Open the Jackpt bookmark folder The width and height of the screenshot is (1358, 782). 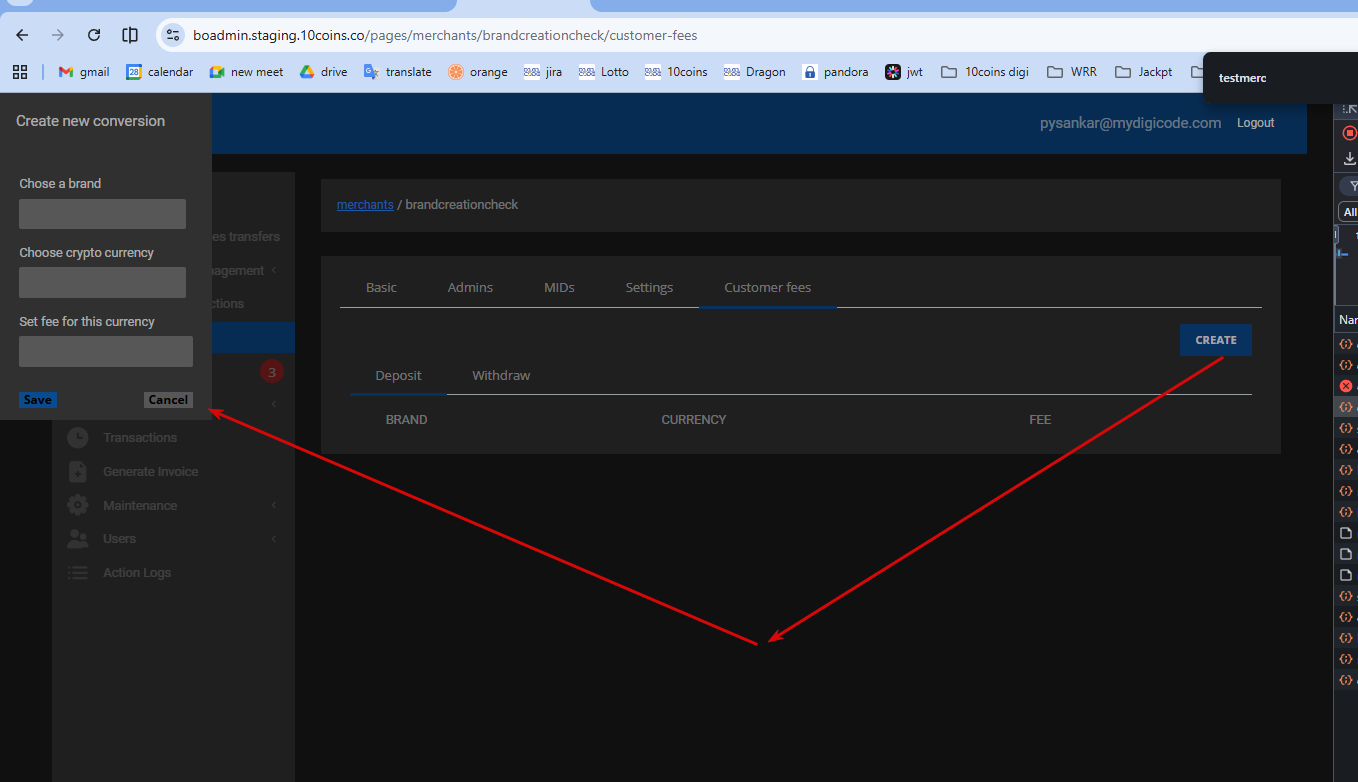coord(1144,72)
